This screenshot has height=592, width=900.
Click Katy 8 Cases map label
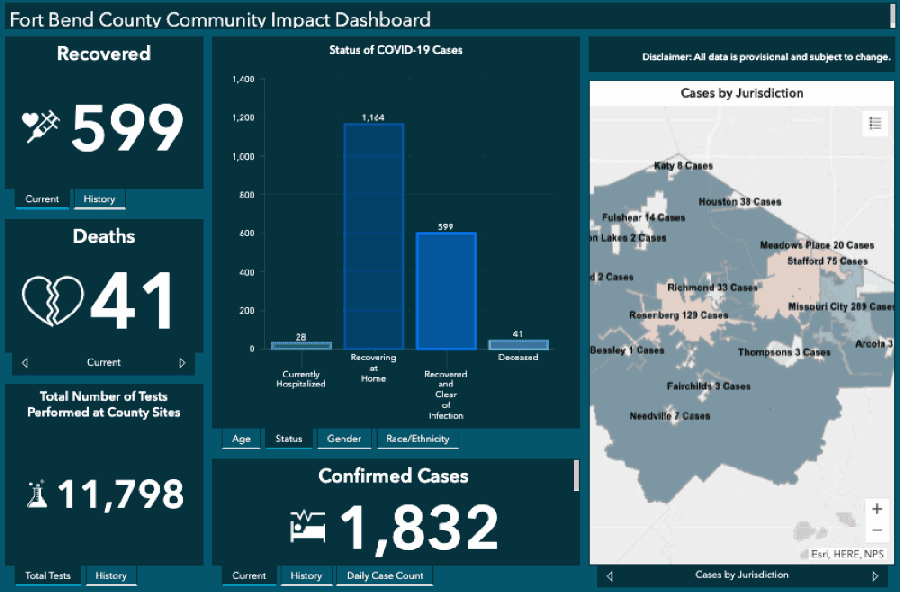(683, 166)
